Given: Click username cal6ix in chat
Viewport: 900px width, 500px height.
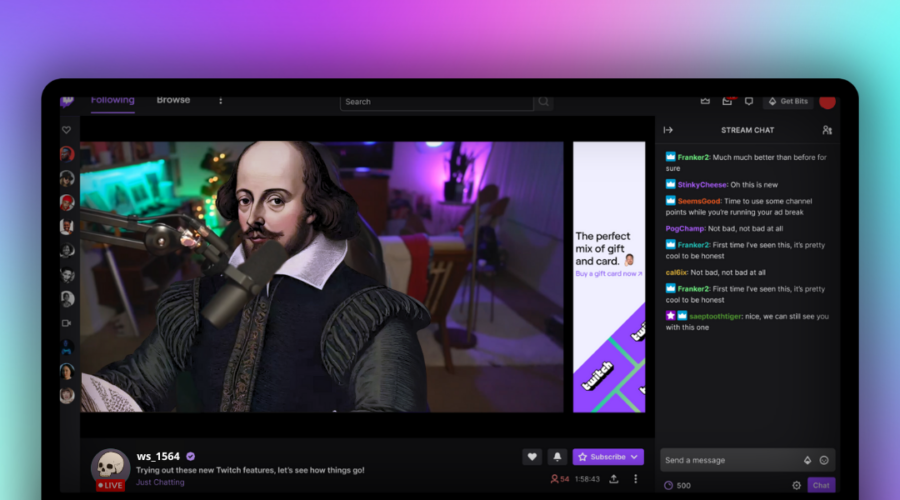Looking at the screenshot, I should 676,273.
